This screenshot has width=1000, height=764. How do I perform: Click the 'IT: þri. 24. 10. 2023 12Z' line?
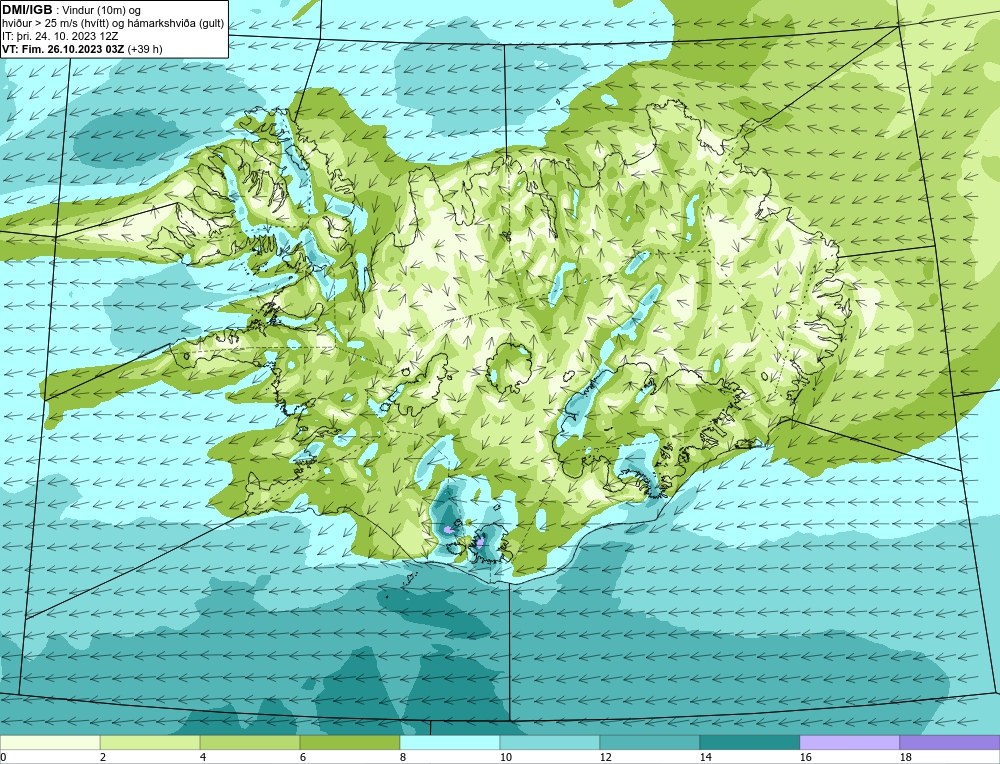[61, 36]
